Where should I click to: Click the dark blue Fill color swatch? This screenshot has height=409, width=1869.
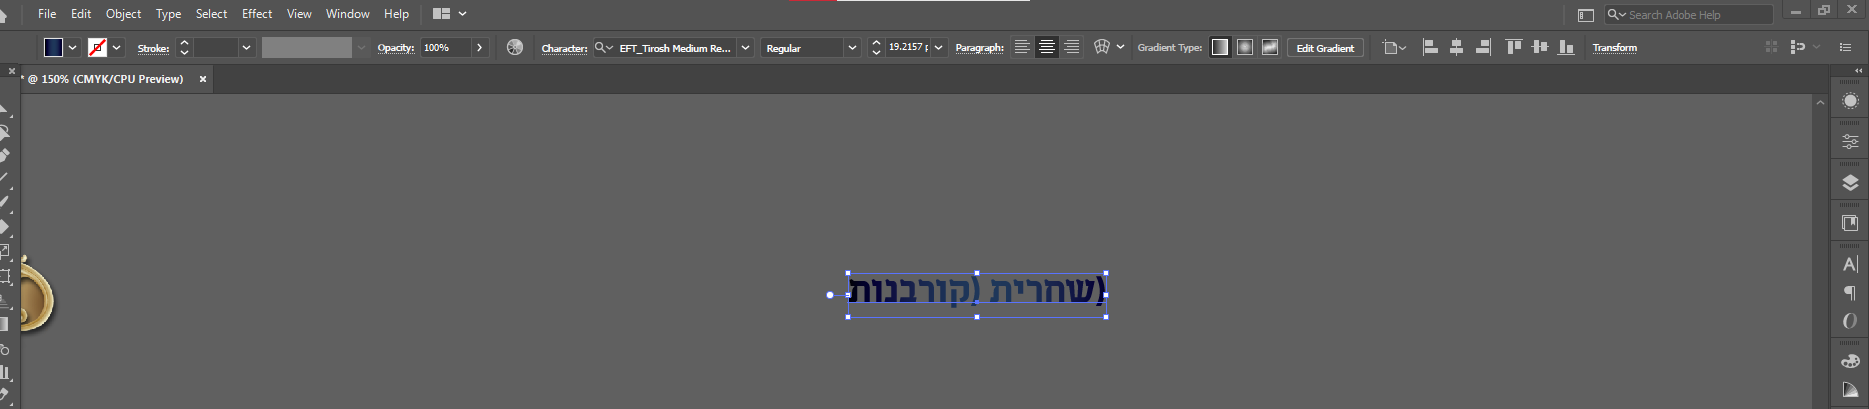click(54, 47)
